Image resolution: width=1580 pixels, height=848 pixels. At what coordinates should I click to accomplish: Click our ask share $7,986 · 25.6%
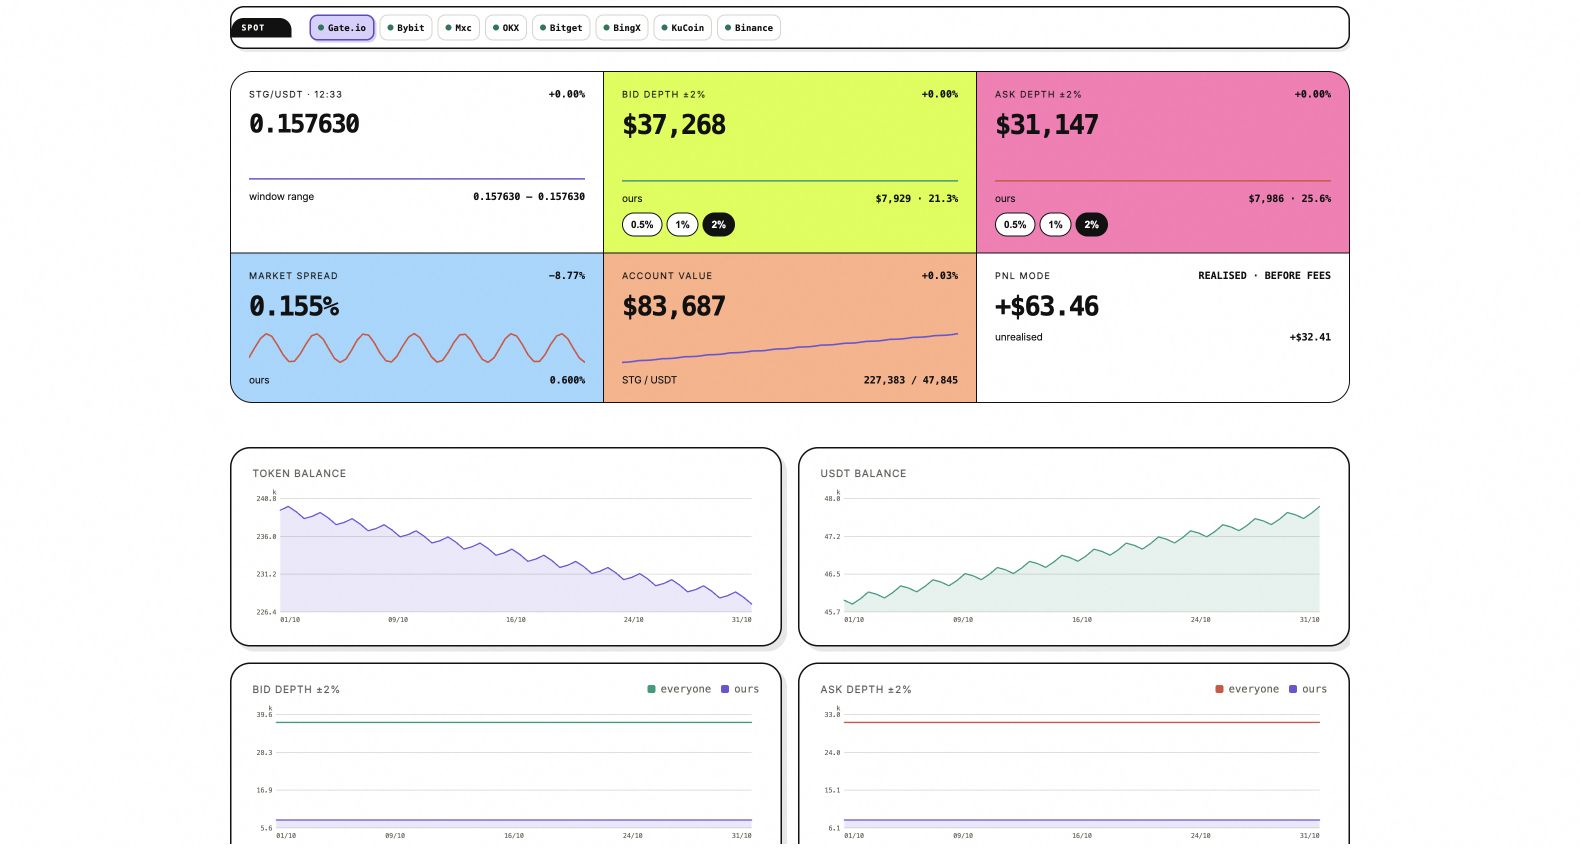(1290, 199)
